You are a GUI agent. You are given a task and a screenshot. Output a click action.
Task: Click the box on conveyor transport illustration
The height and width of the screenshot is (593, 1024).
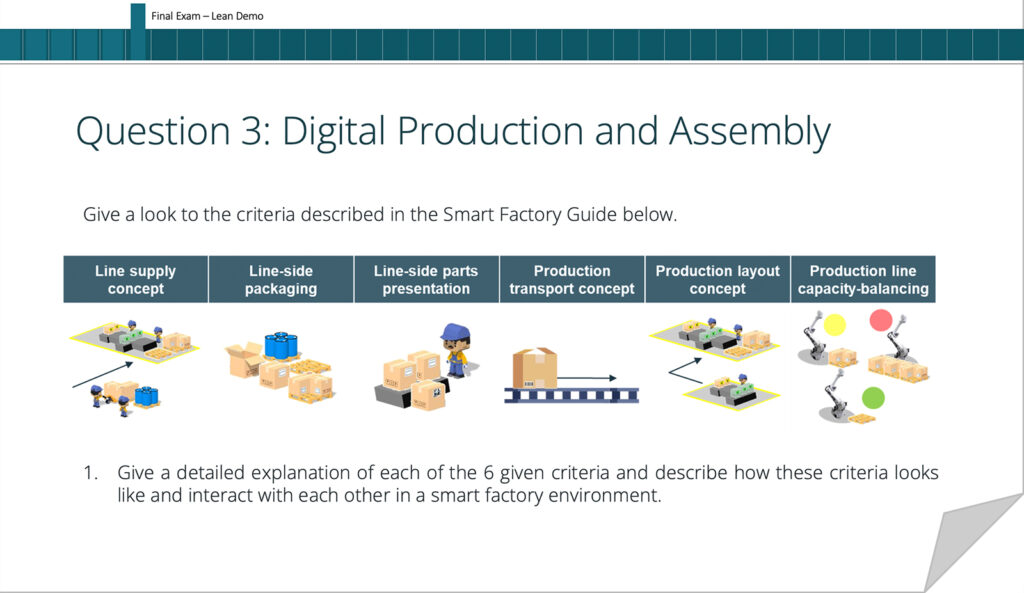pyautogui.click(x=571, y=375)
